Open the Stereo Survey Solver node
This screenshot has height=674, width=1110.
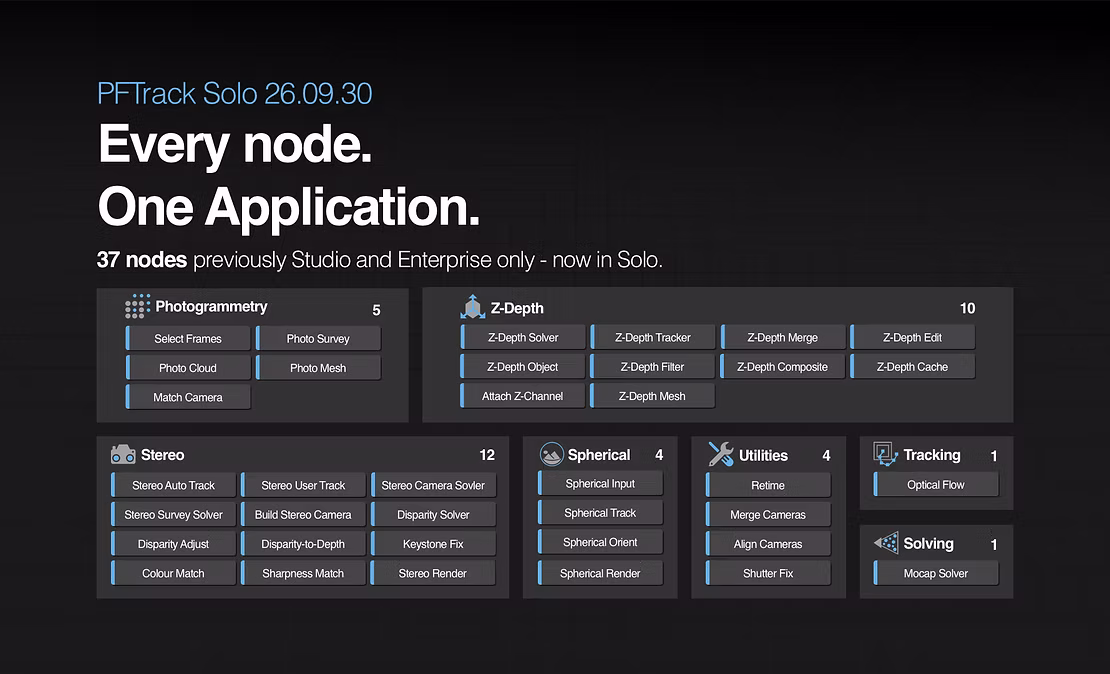pos(173,515)
